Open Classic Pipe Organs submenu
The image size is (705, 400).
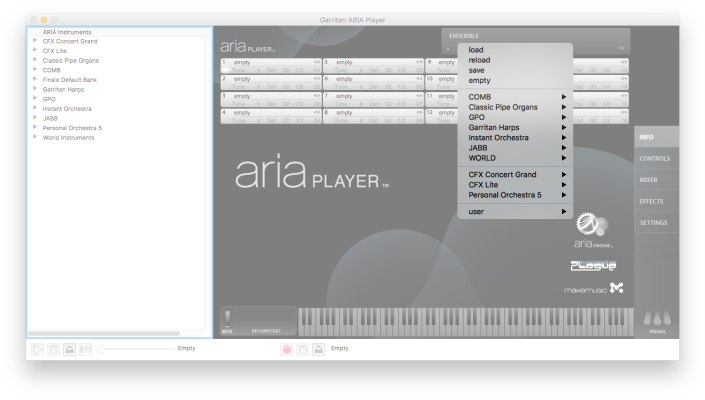pos(515,107)
